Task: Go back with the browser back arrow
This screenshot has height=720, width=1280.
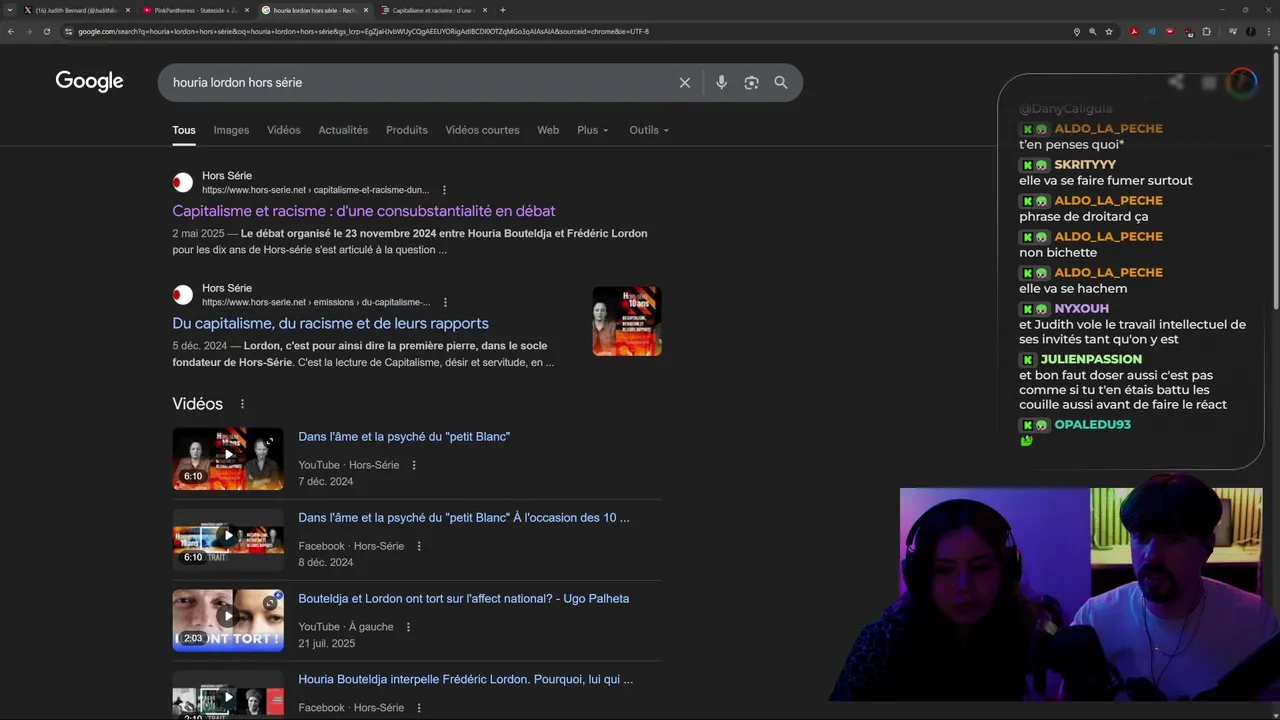Action: coord(11,31)
